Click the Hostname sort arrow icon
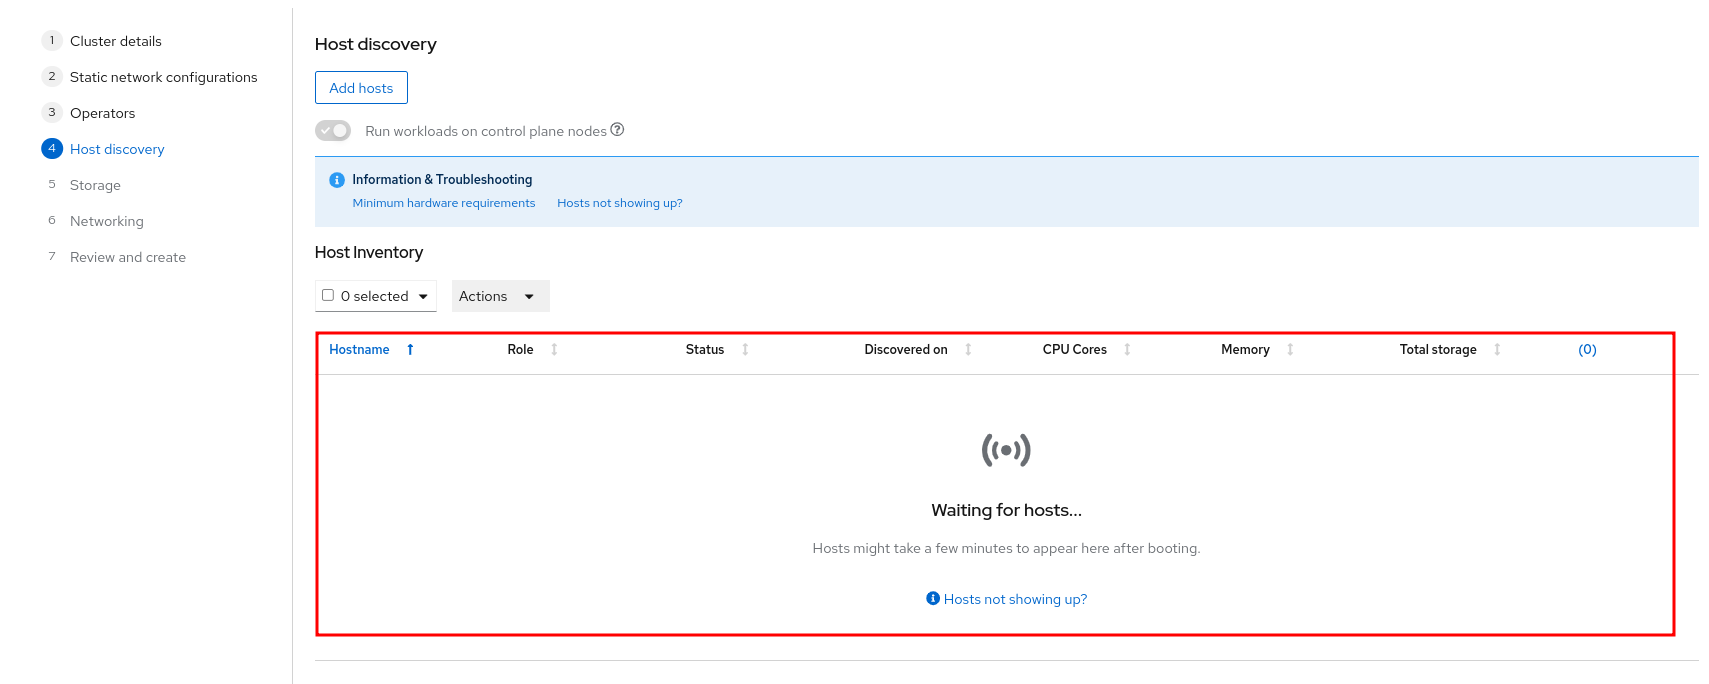 [x=410, y=349]
